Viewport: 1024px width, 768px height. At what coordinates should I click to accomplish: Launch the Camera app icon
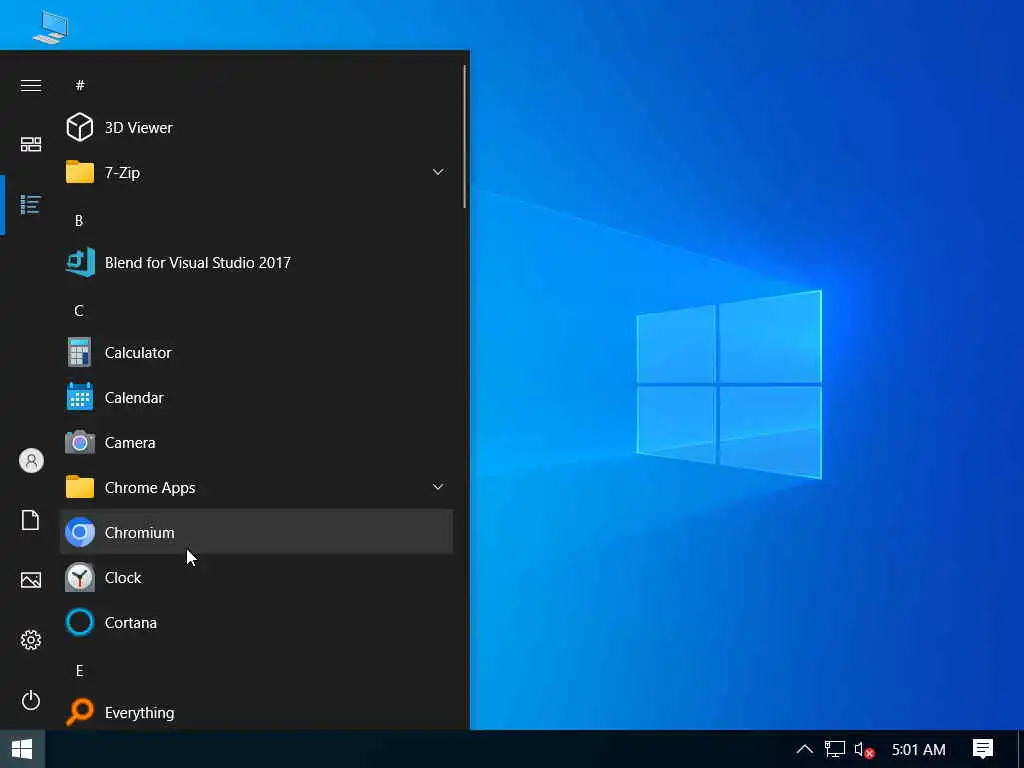pos(80,443)
